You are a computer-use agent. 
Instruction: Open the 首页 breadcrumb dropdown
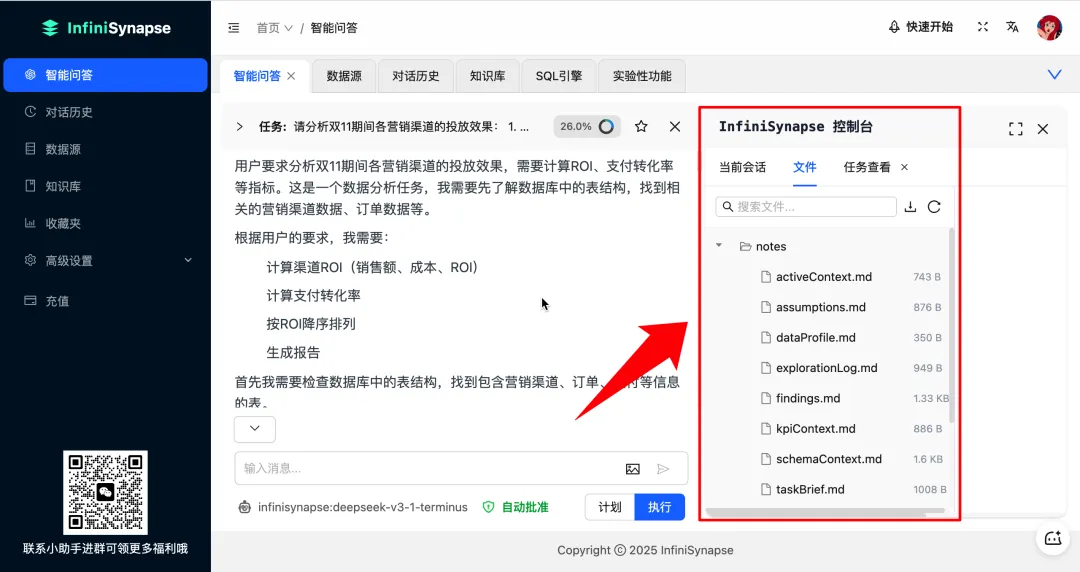pyautogui.click(x=274, y=28)
